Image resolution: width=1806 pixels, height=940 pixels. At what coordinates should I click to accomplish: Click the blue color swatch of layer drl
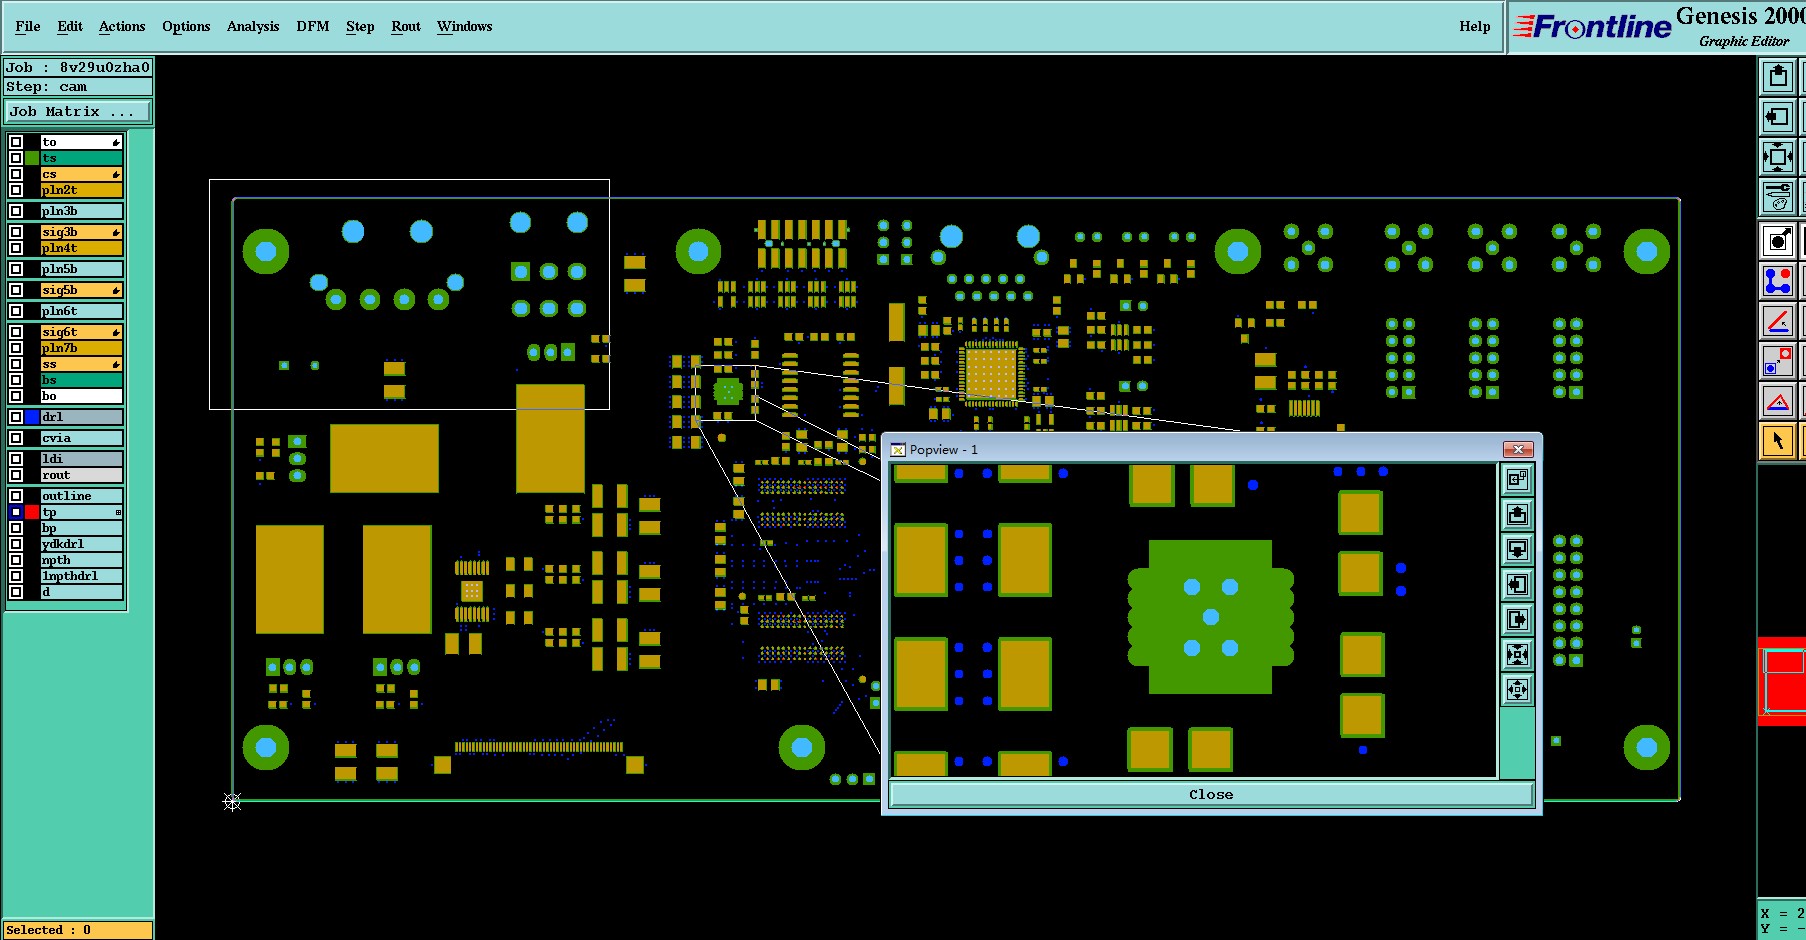tap(32, 417)
